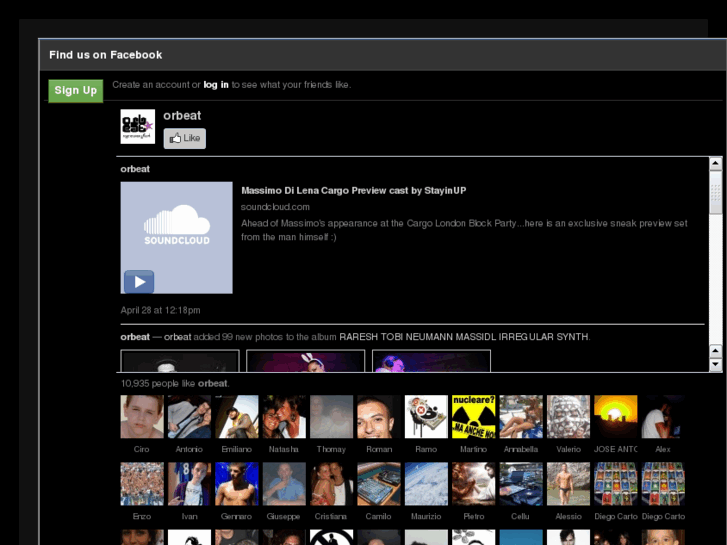Viewport: 727px width, 545px height.
Task: Open Maurizio's sky profile picture
Action: (x=426, y=484)
